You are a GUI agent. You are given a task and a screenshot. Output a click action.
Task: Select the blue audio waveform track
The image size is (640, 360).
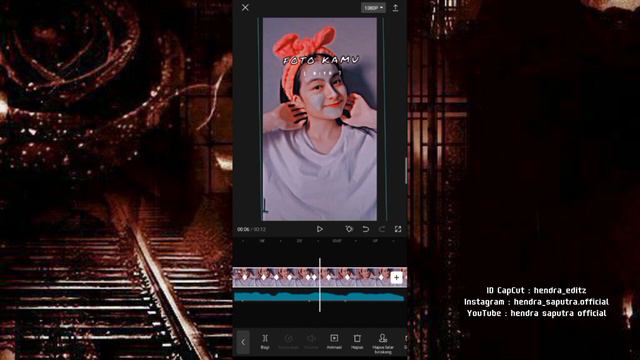319,297
